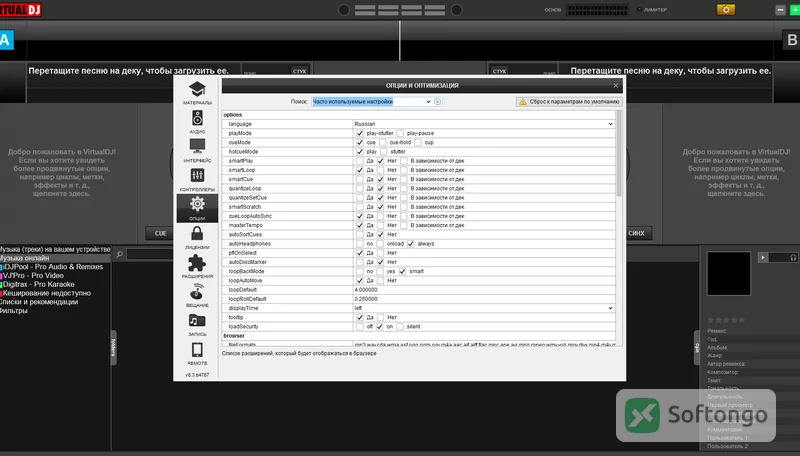Check Да for the smartPlay option

point(360,161)
